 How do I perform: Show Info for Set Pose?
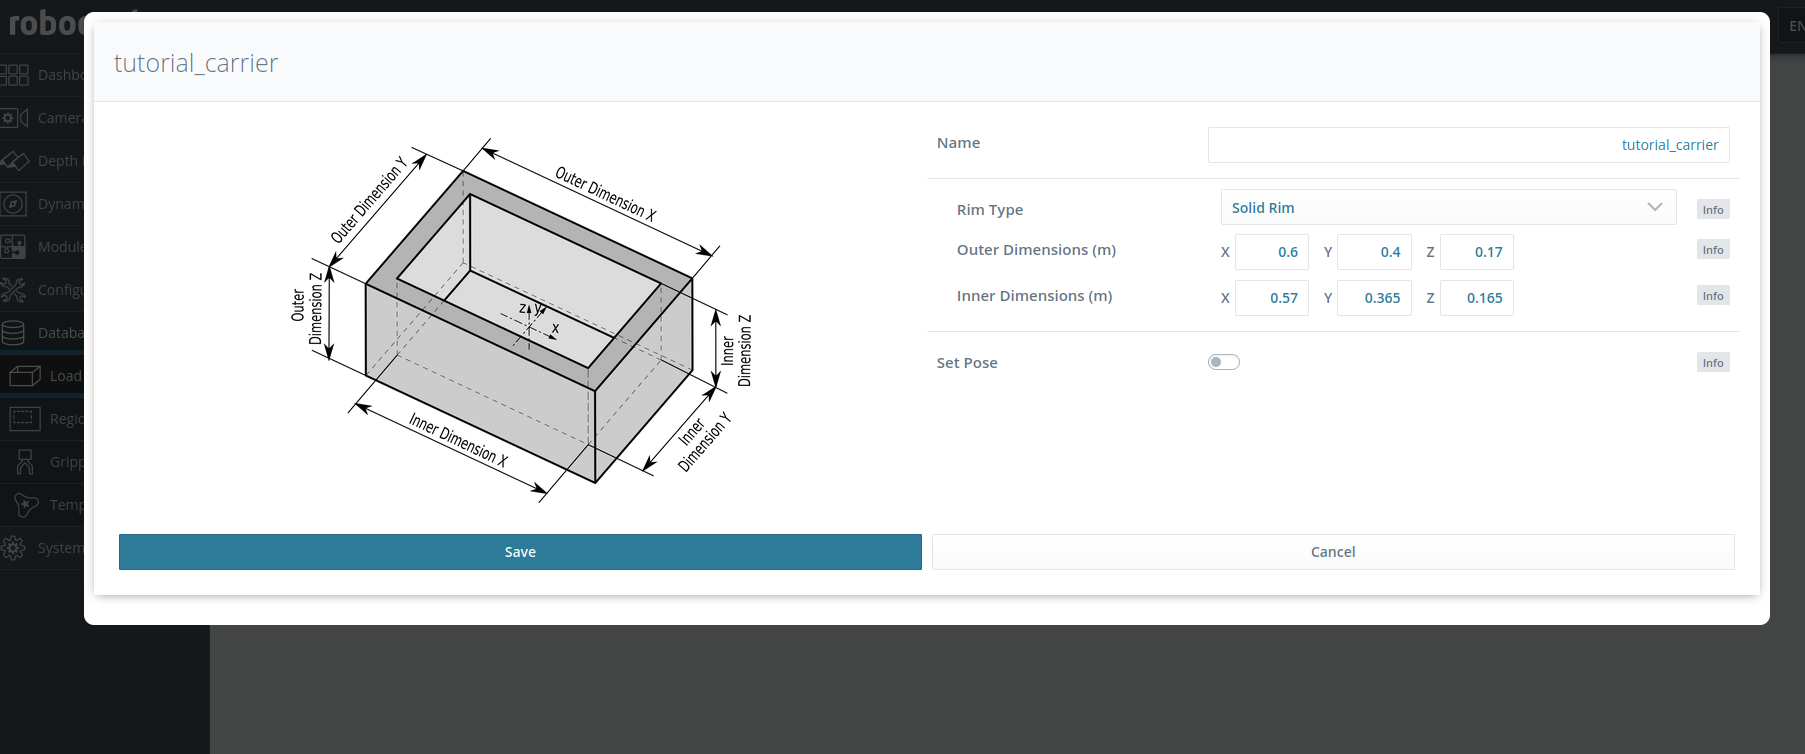point(1712,363)
